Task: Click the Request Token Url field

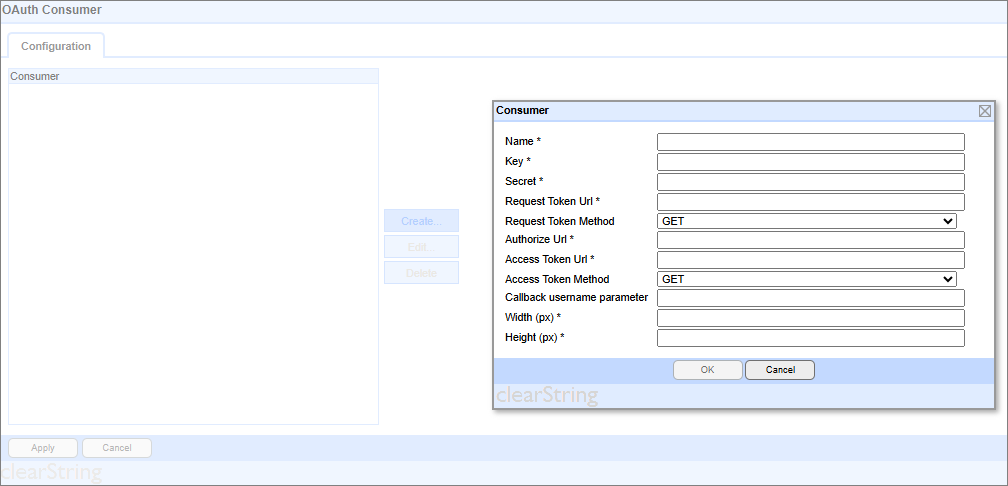Action: point(810,202)
